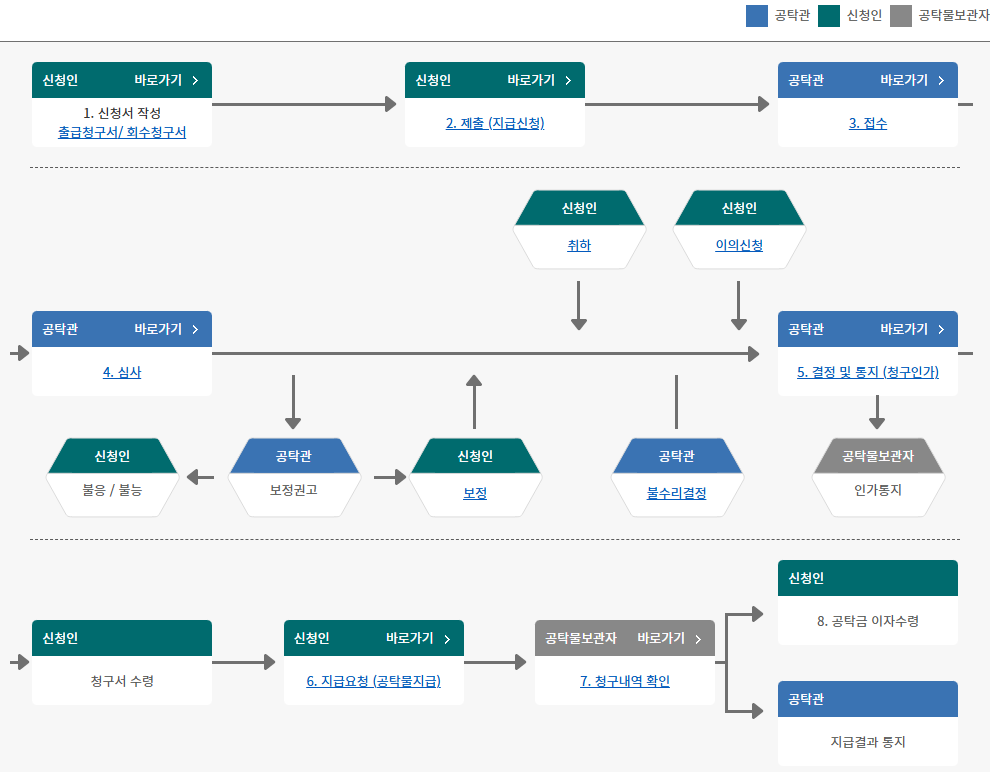Click the 보정 link
995x772 pixels.
(475, 493)
